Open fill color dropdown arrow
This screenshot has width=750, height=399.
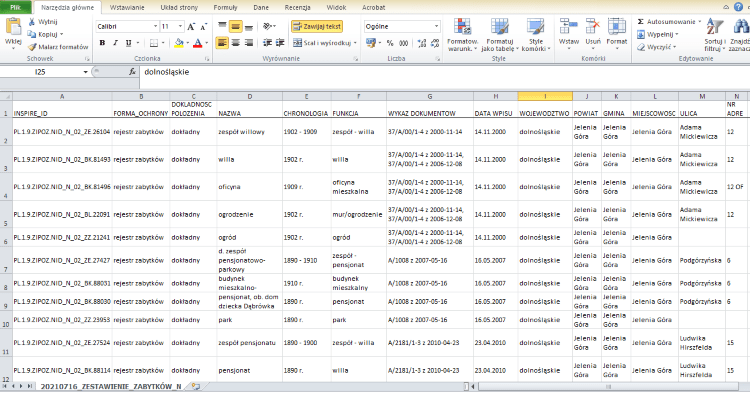pos(188,43)
